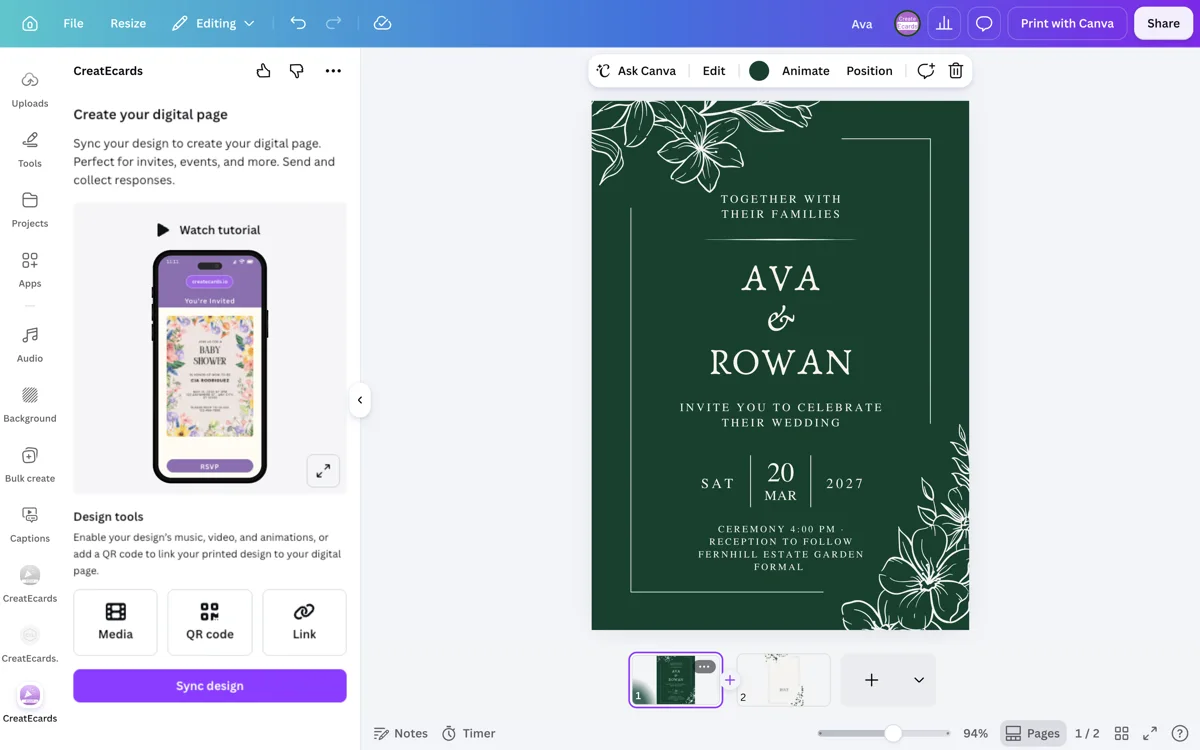
Task: Open Bulk create in the sidebar
Action: (x=30, y=464)
